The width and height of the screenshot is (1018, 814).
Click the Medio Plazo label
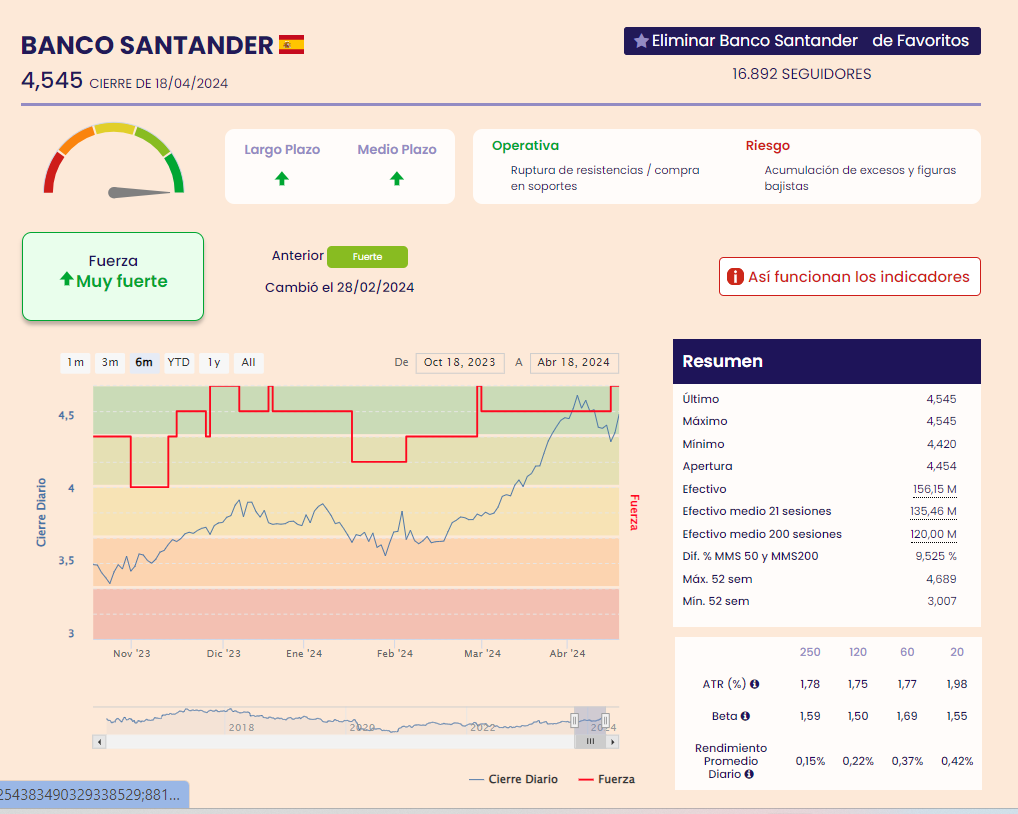point(397,149)
